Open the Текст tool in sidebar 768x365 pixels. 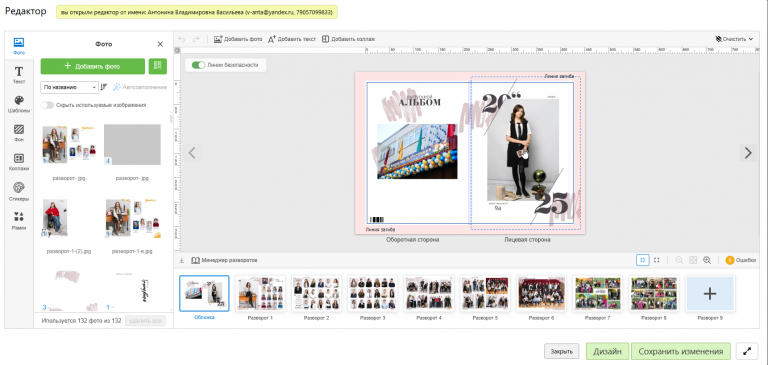(19, 75)
